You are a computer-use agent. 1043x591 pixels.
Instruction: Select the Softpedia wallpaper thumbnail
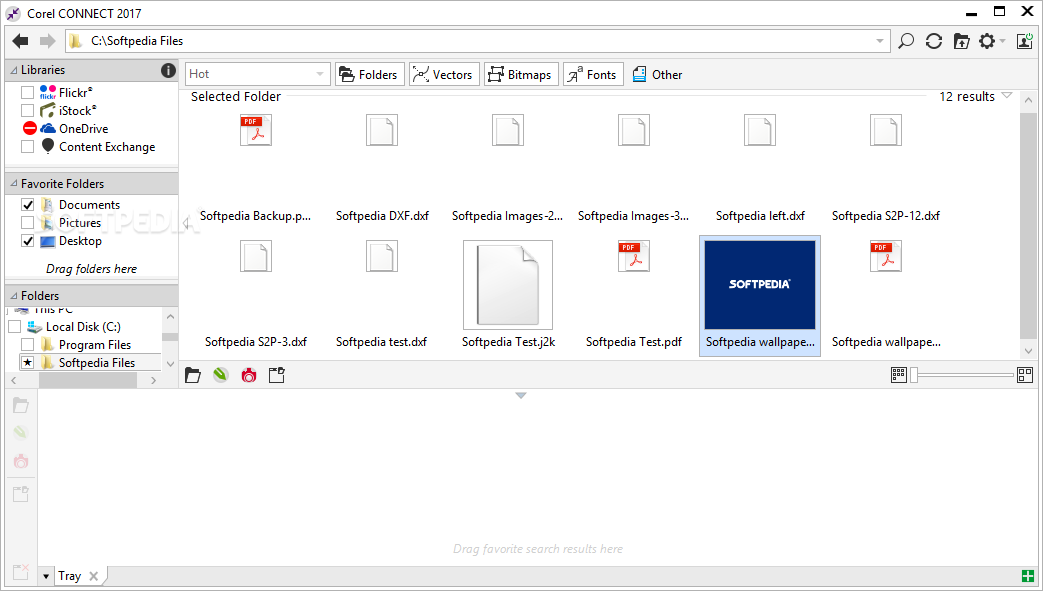point(760,285)
